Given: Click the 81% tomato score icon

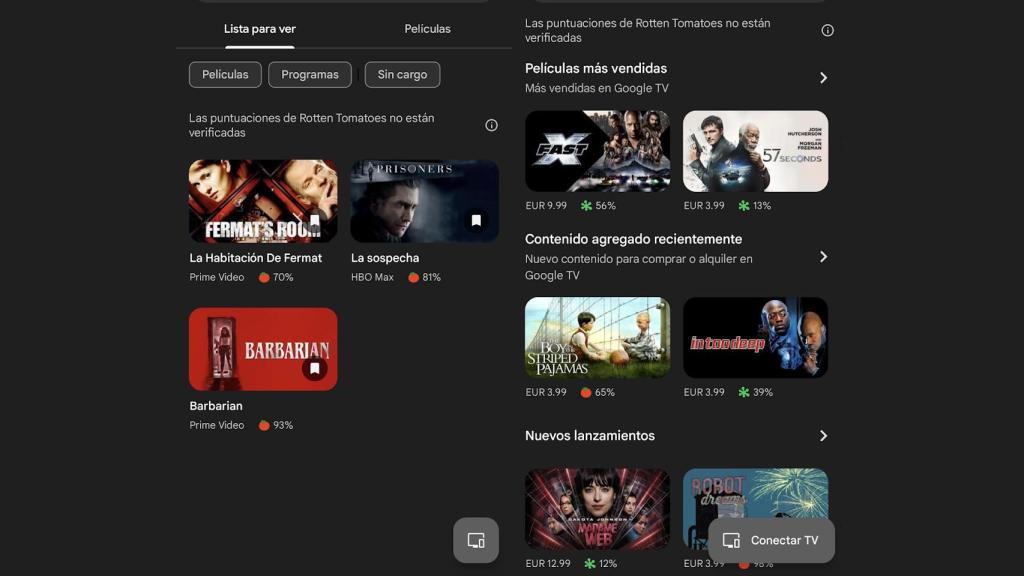Looking at the screenshot, I should (413, 278).
